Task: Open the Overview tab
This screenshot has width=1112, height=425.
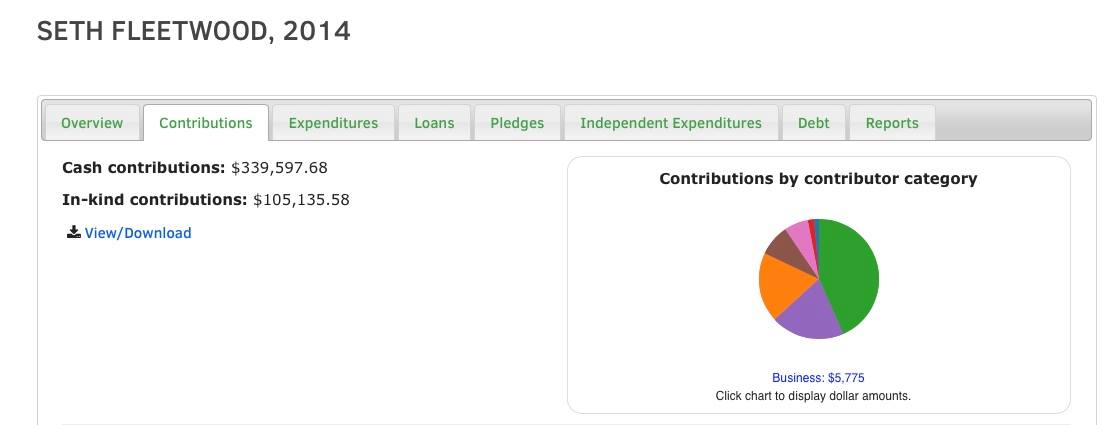Action: 92,123
